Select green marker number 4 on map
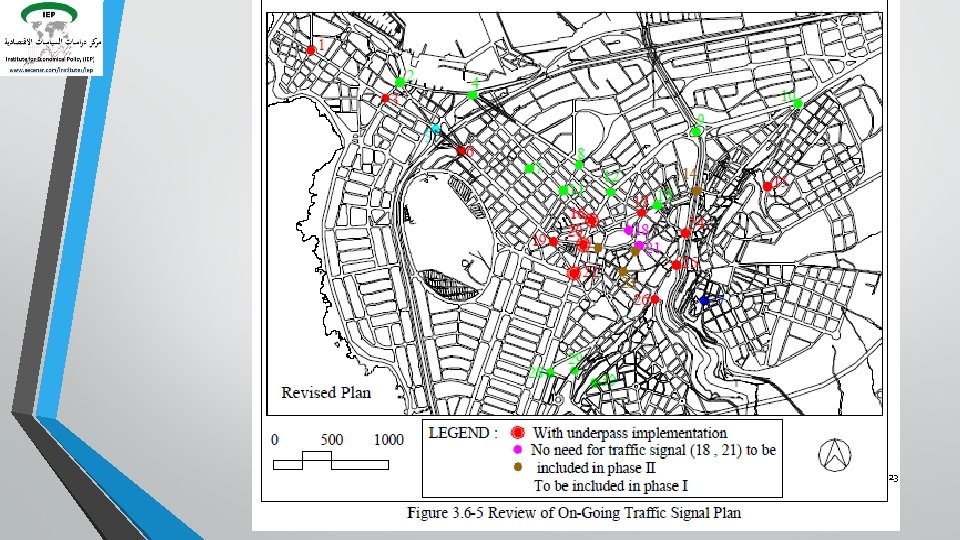 [472, 95]
